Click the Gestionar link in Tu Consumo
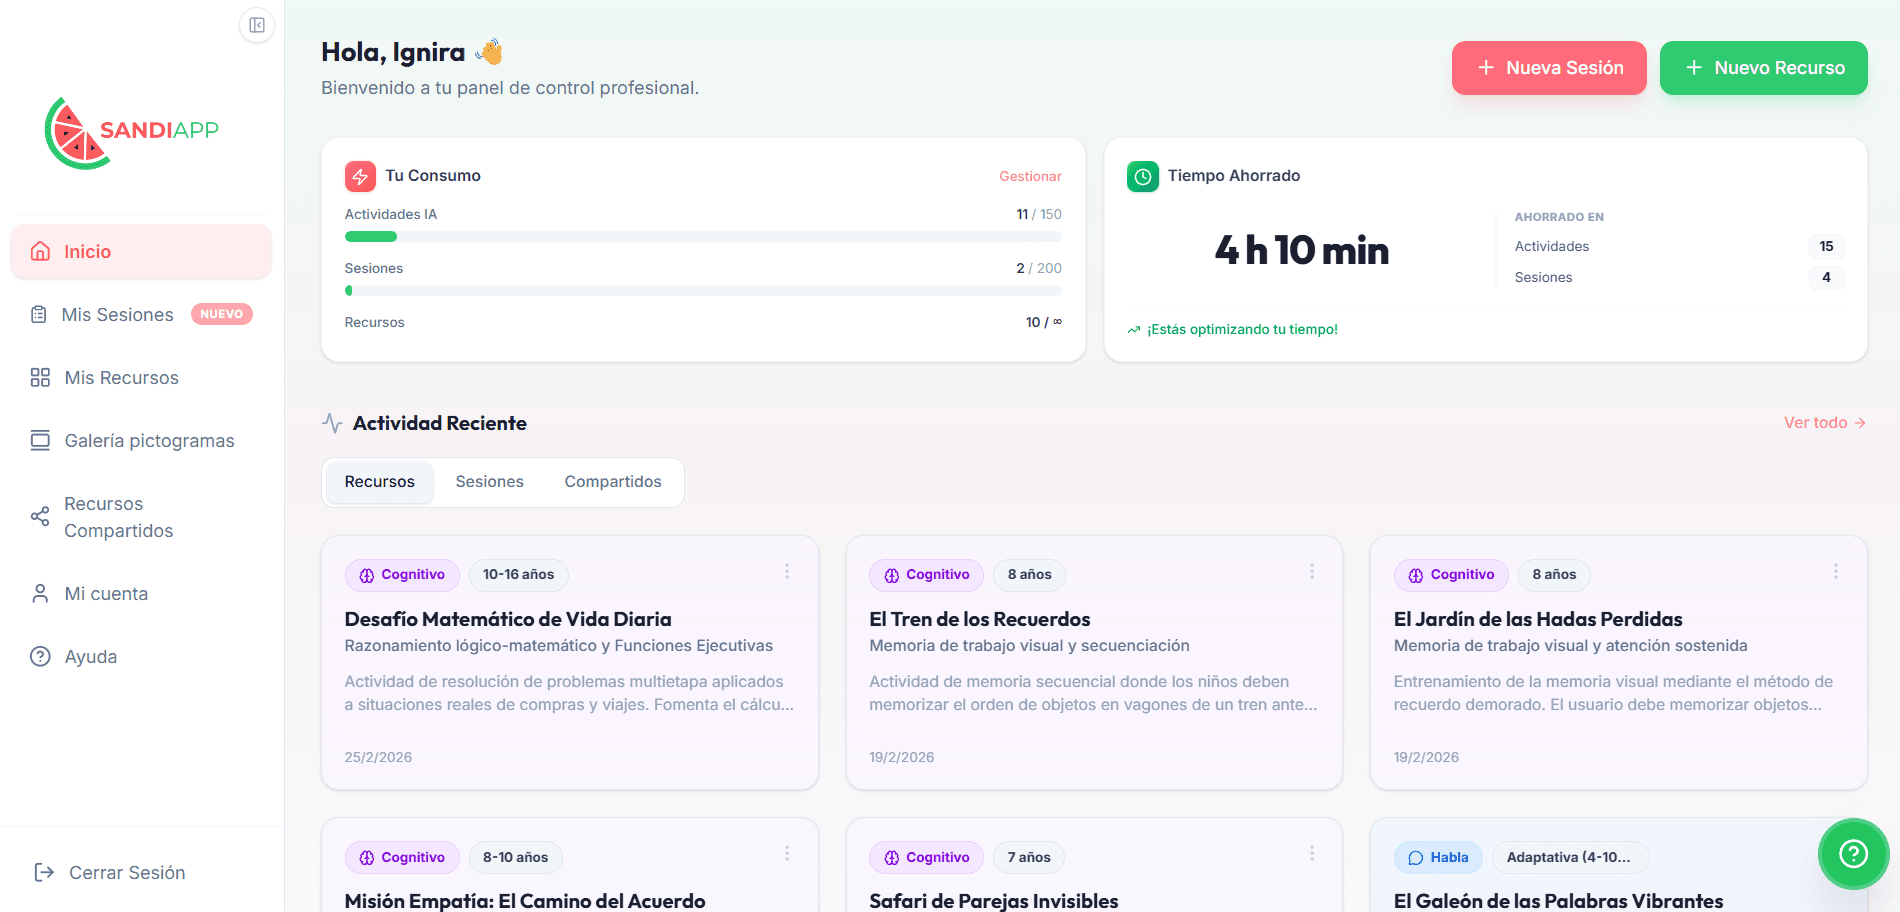Screen dimensions: 1900x912 (1029, 177)
